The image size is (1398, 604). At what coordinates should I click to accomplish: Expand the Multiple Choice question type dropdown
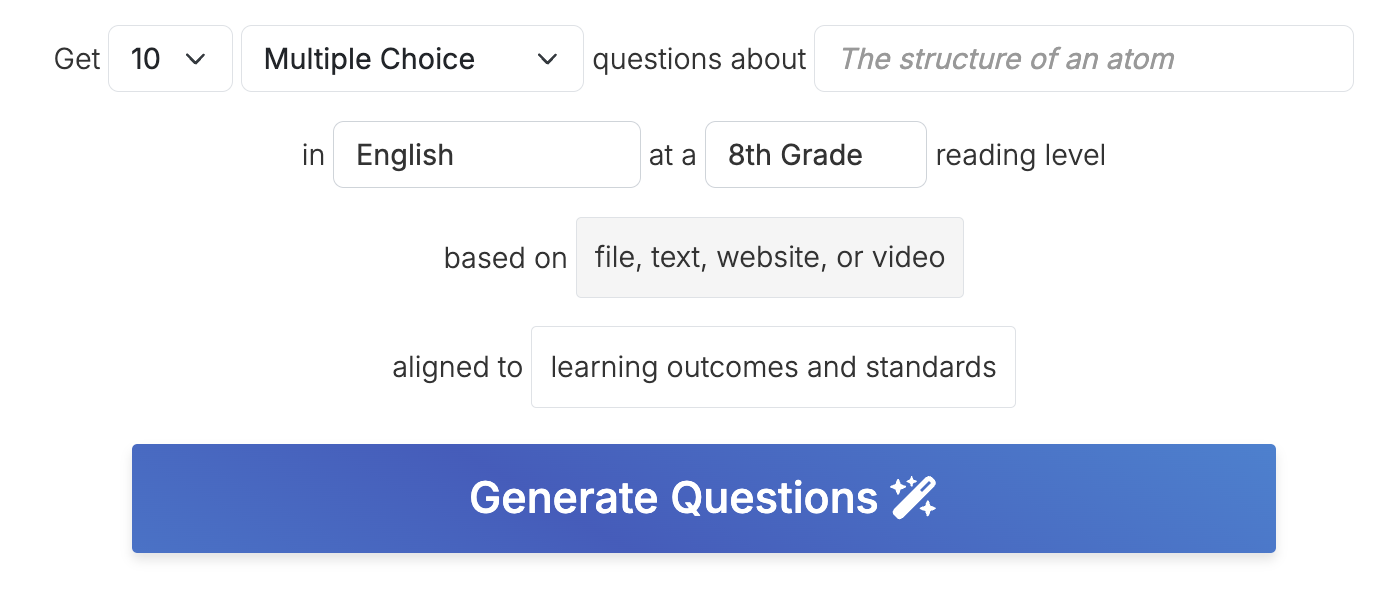pos(412,59)
